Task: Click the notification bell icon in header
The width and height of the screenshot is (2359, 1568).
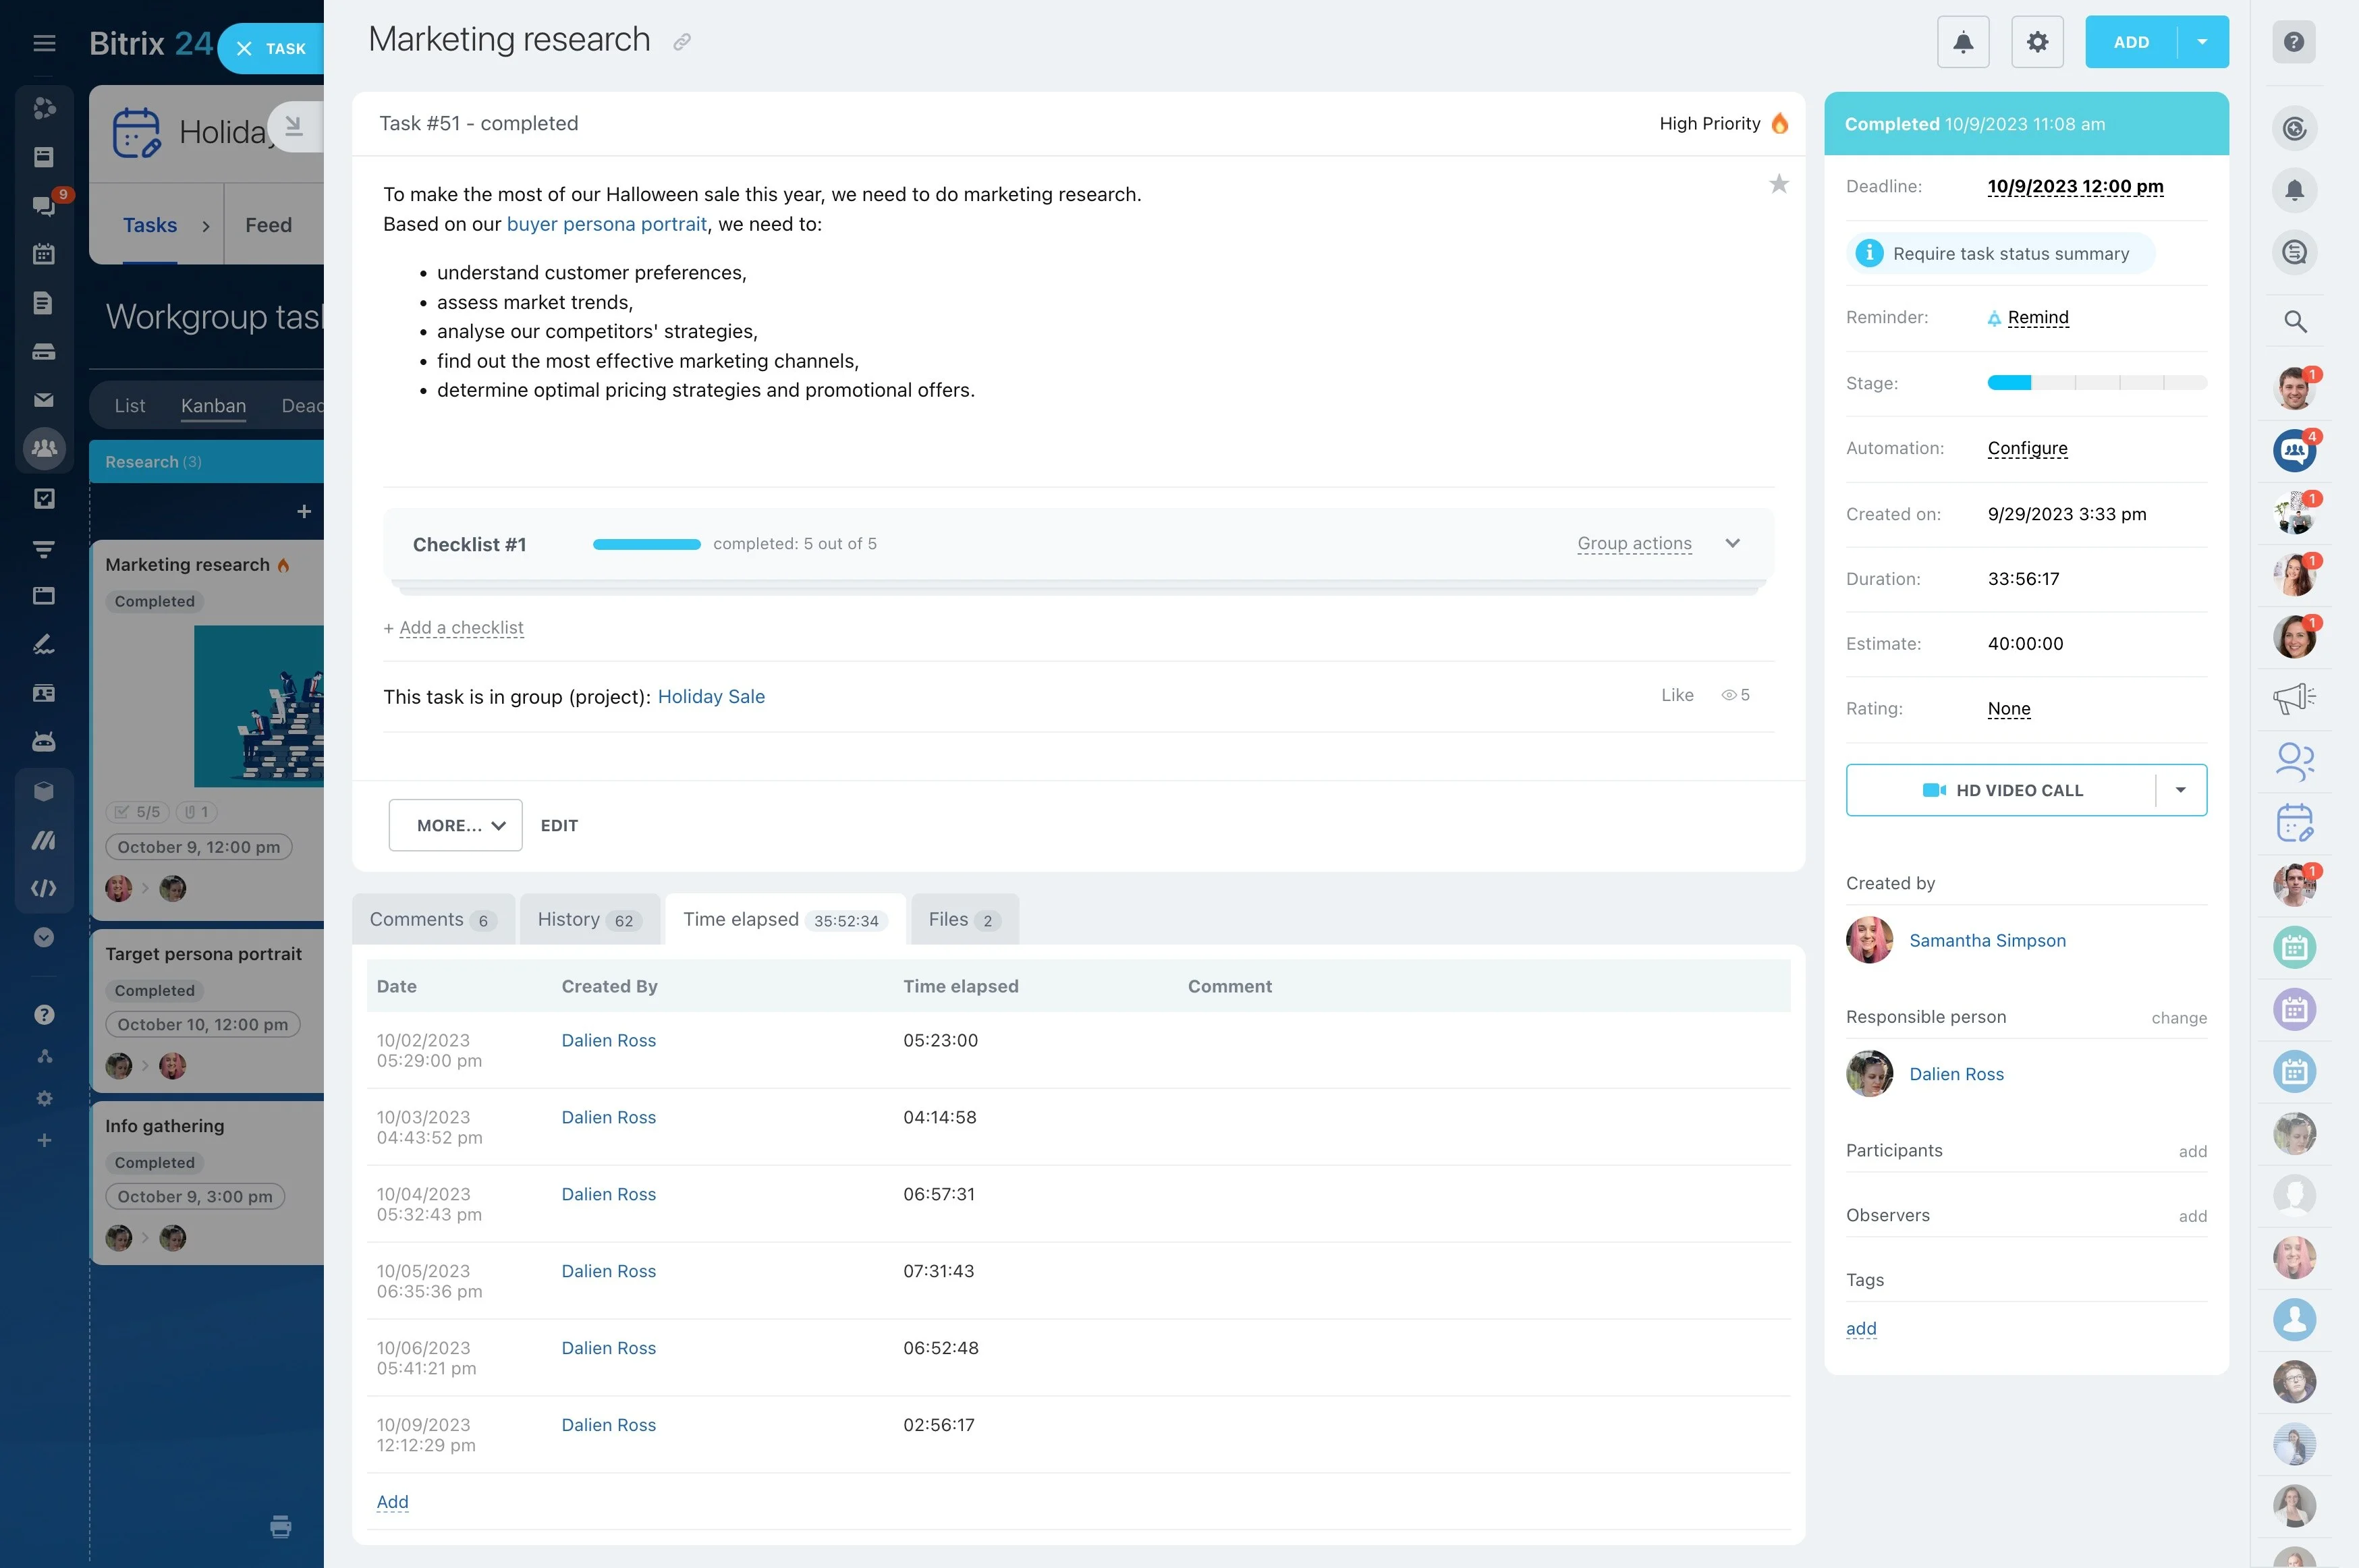Action: 1962,42
